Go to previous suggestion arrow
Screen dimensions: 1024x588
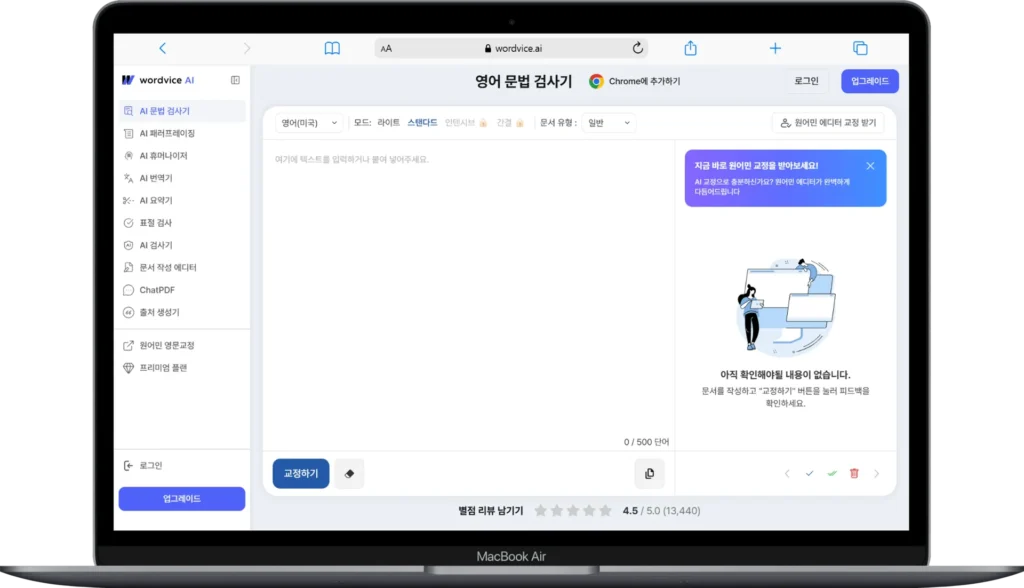tap(787, 474)
